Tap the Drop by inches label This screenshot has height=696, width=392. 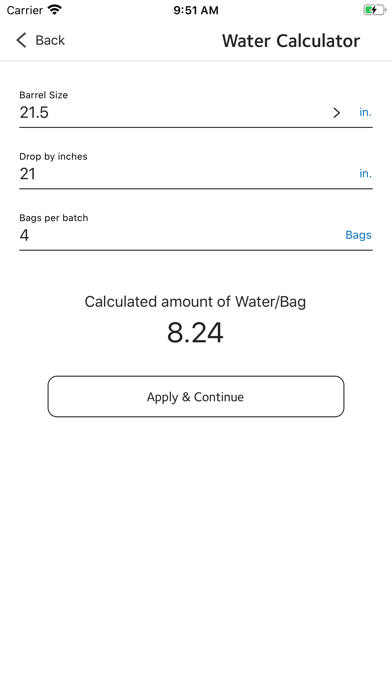[53, 157]
